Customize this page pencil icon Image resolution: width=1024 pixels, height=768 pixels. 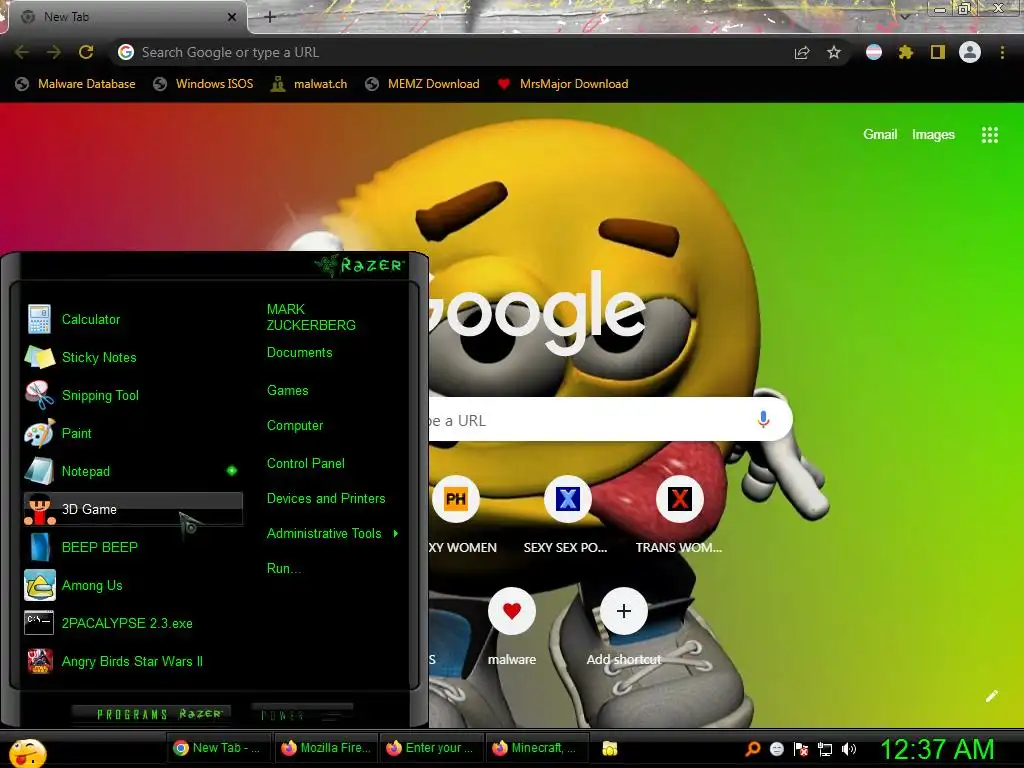(991, 696)
